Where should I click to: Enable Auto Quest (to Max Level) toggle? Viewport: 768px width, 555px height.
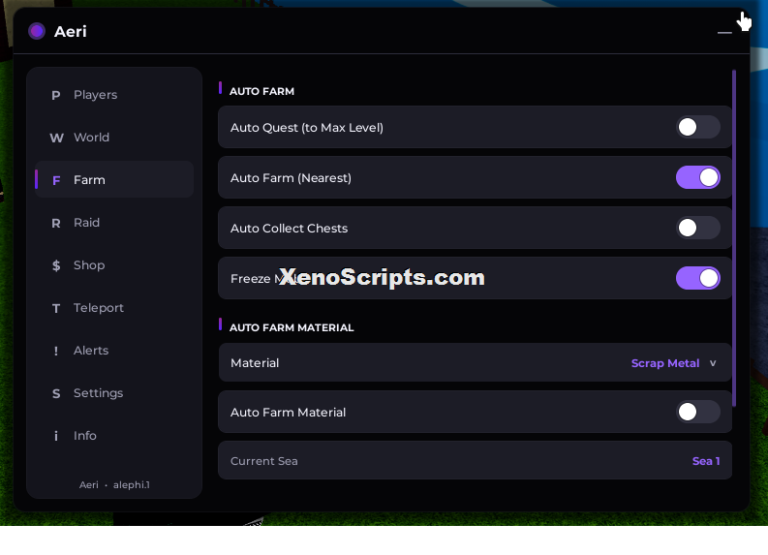[x=698, y=127]
